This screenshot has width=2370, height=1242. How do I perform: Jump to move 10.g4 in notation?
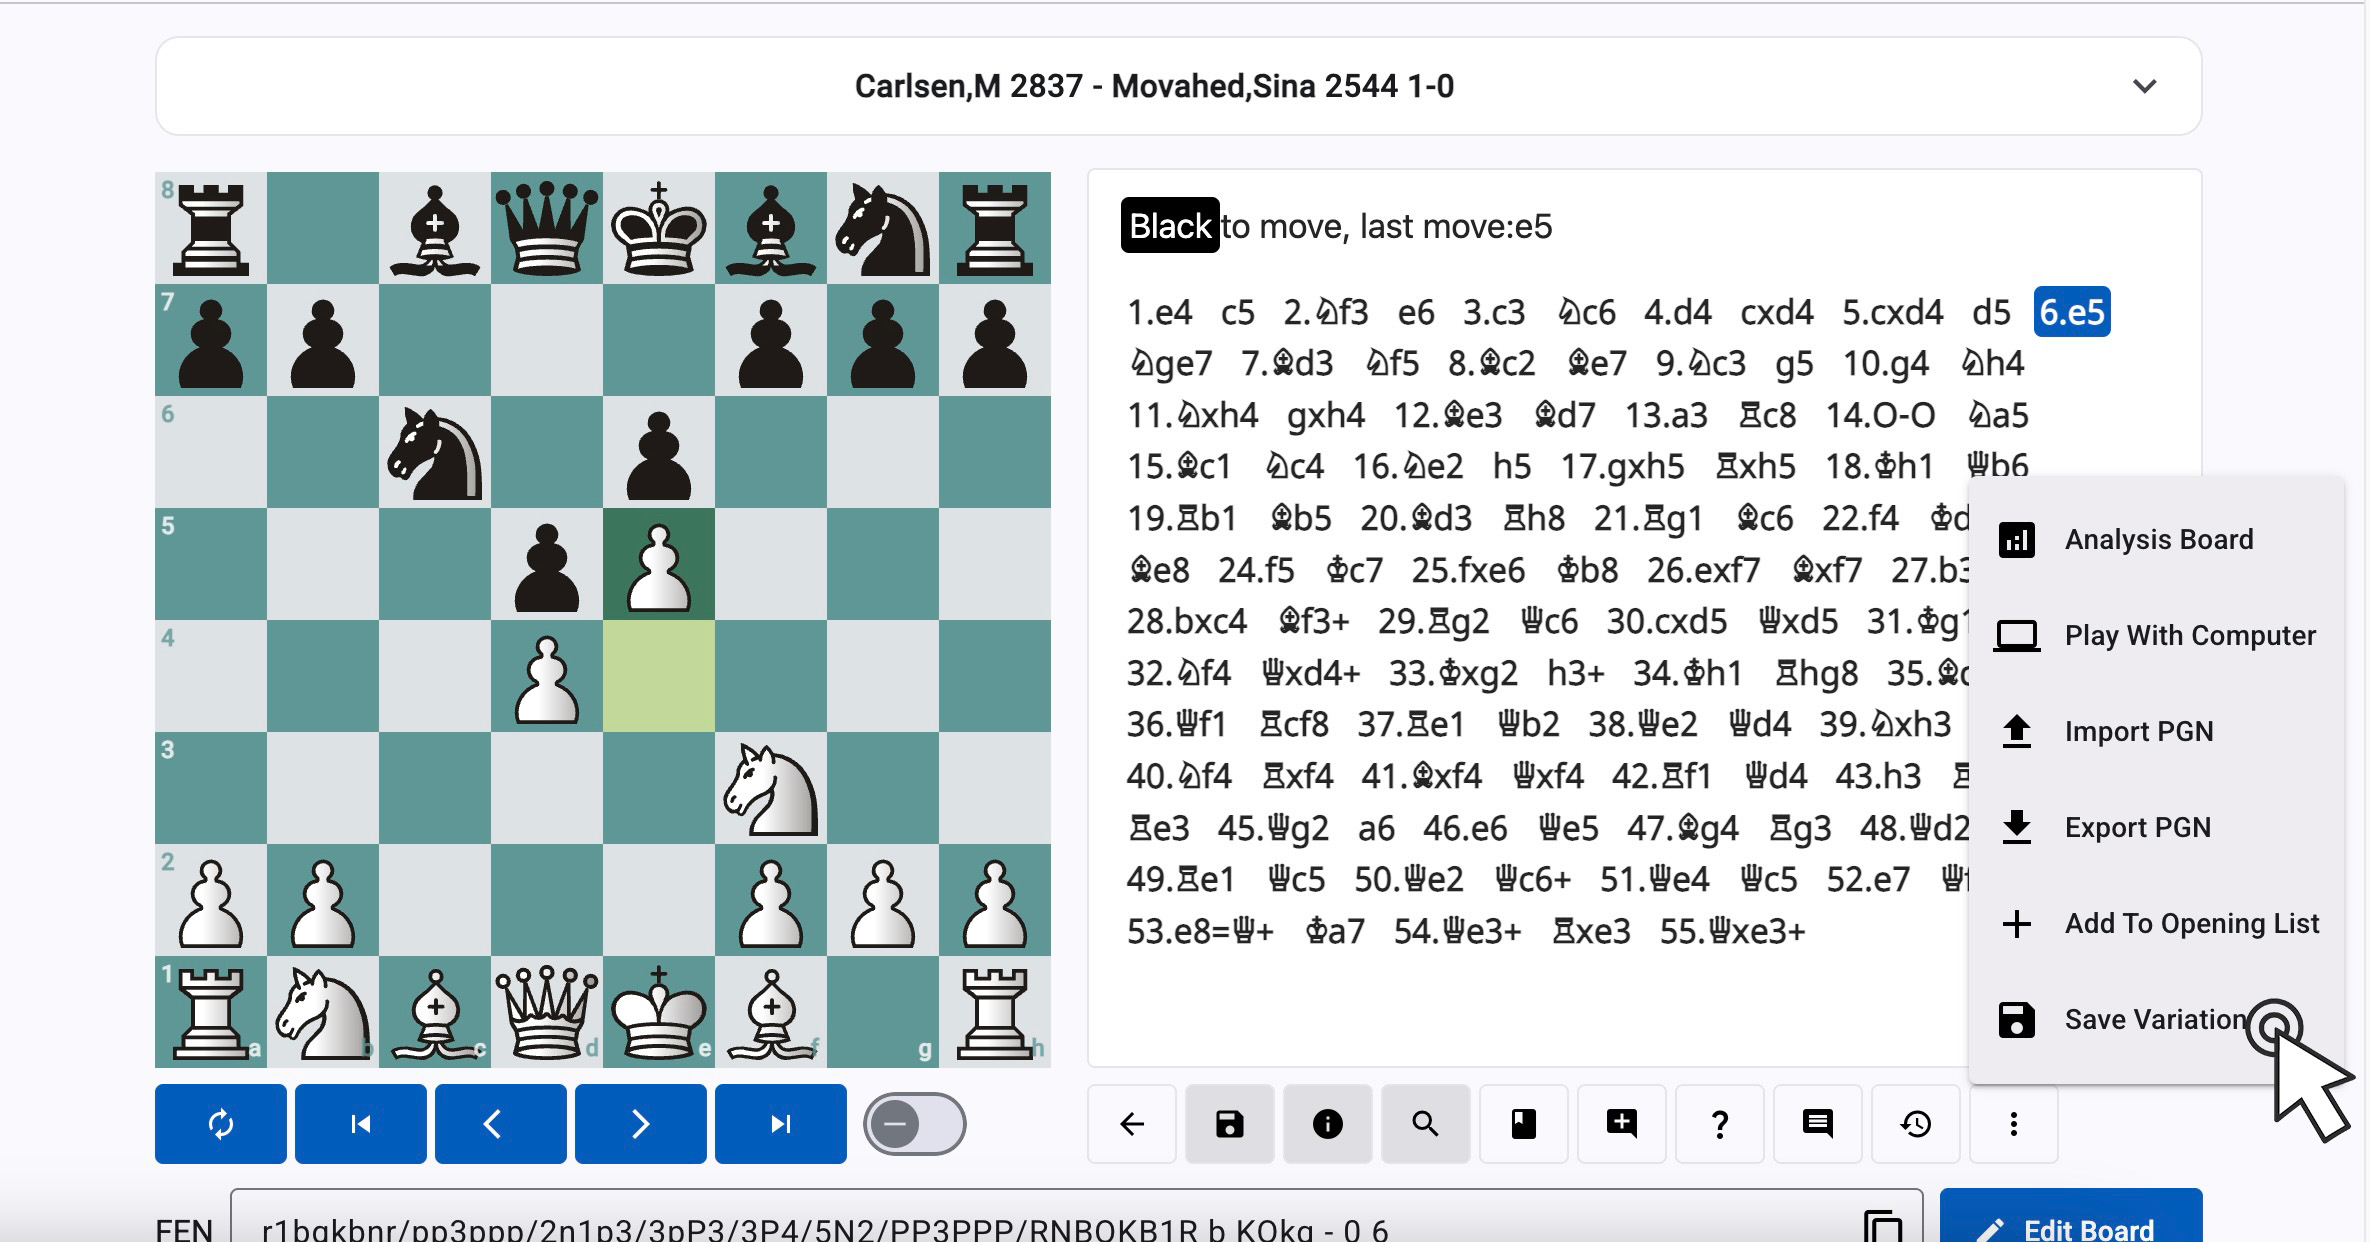1885,364
